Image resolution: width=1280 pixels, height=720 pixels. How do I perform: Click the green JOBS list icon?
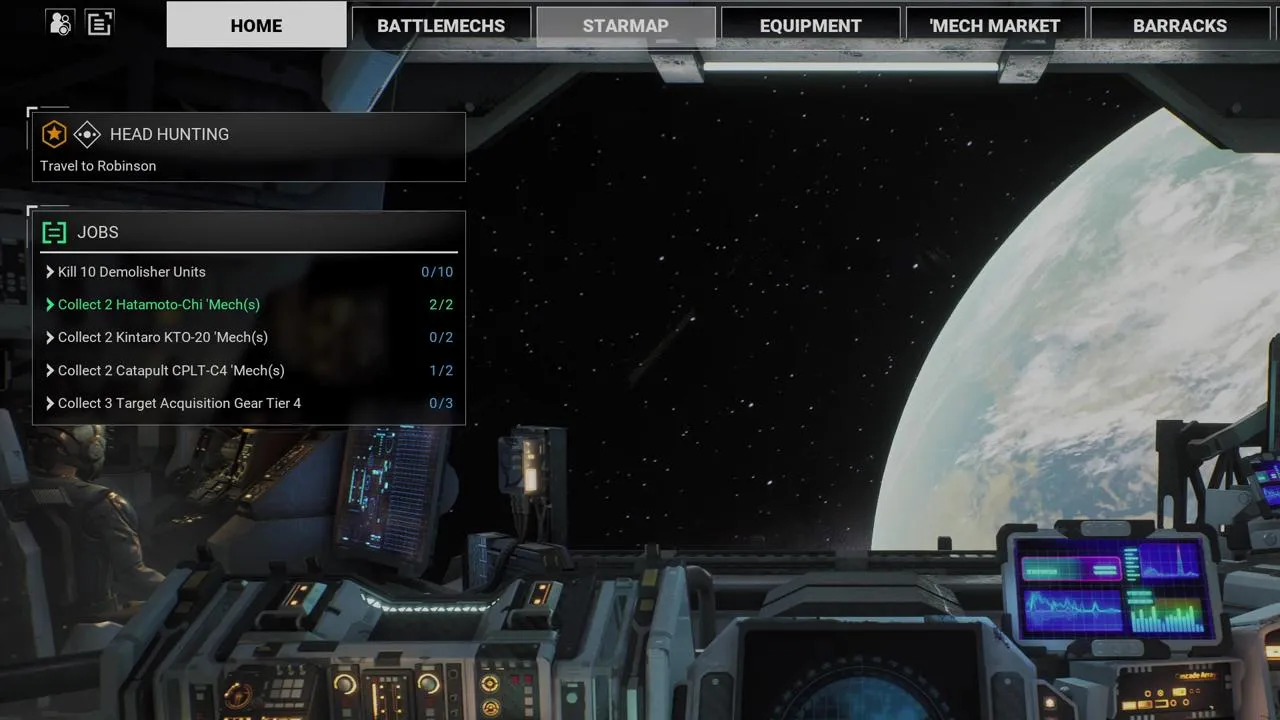point(54,233)
